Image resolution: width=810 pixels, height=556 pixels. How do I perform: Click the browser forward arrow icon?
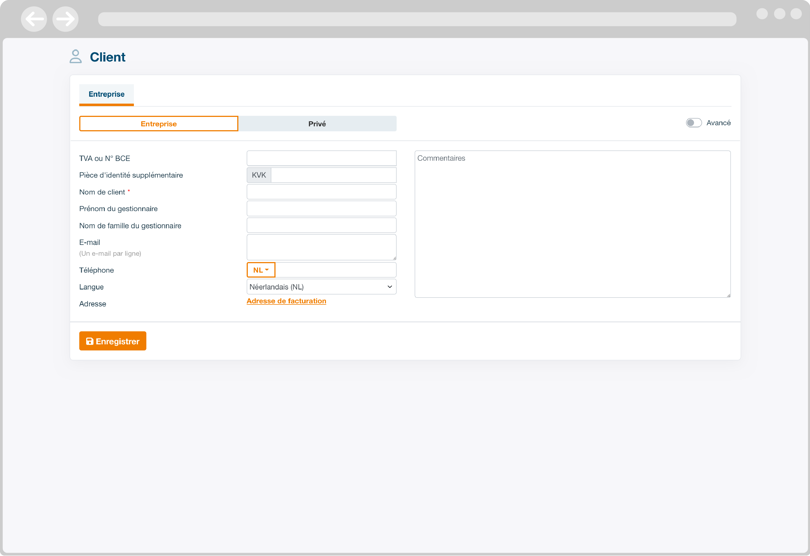[x=65, y=19]
